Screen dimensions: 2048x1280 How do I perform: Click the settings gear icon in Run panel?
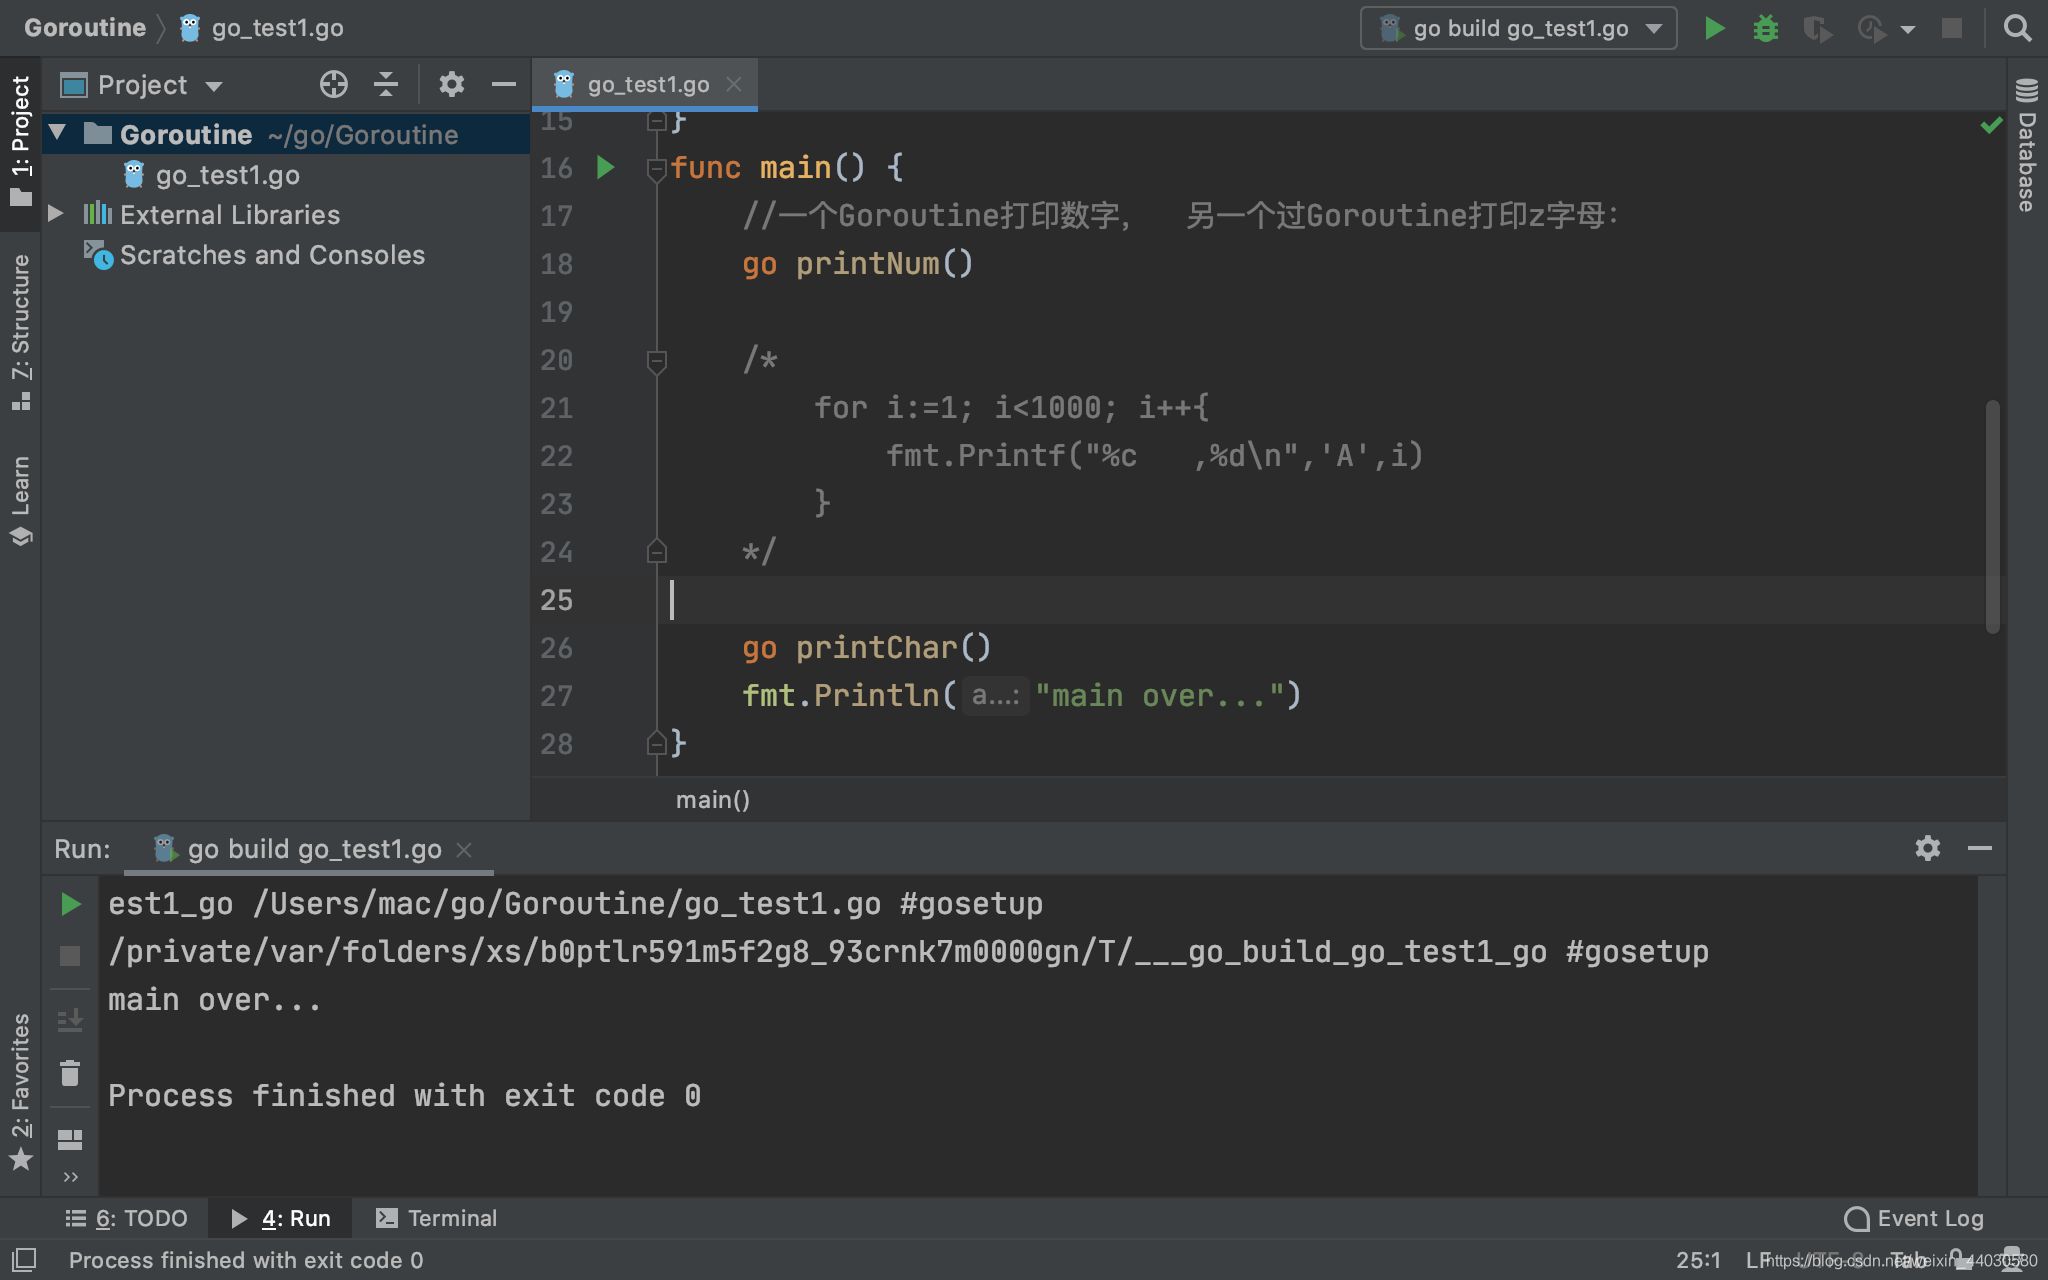[x=1927, y=846]
